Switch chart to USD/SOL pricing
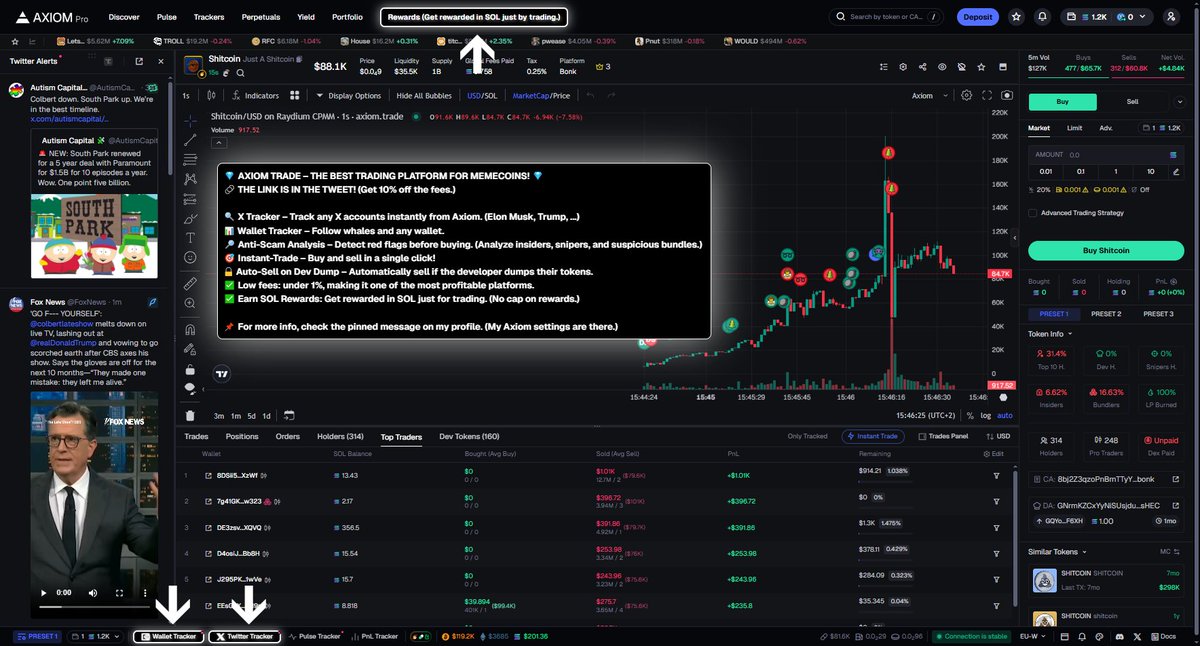This screenshot has height=646, width=1200. coord(482,96)
